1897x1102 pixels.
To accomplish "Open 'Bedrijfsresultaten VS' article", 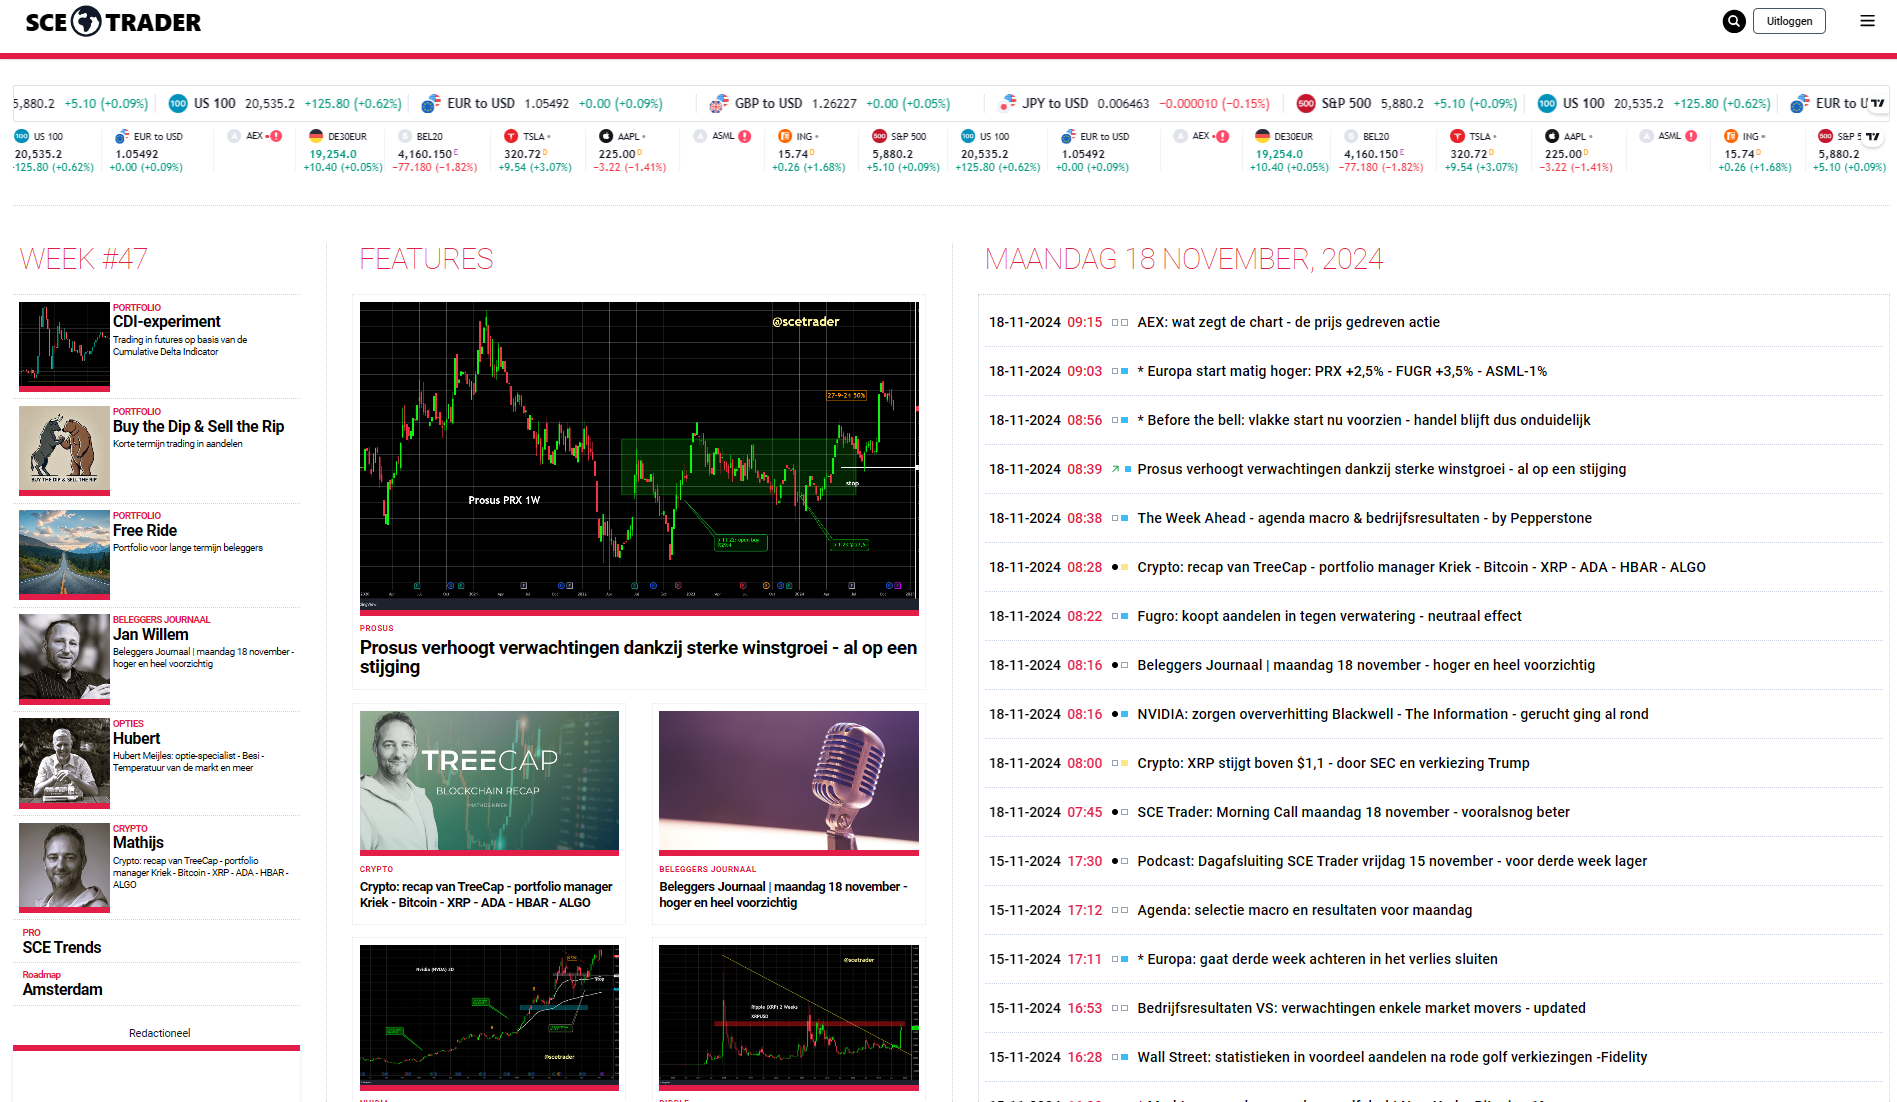I will tap(1361, 1008).
